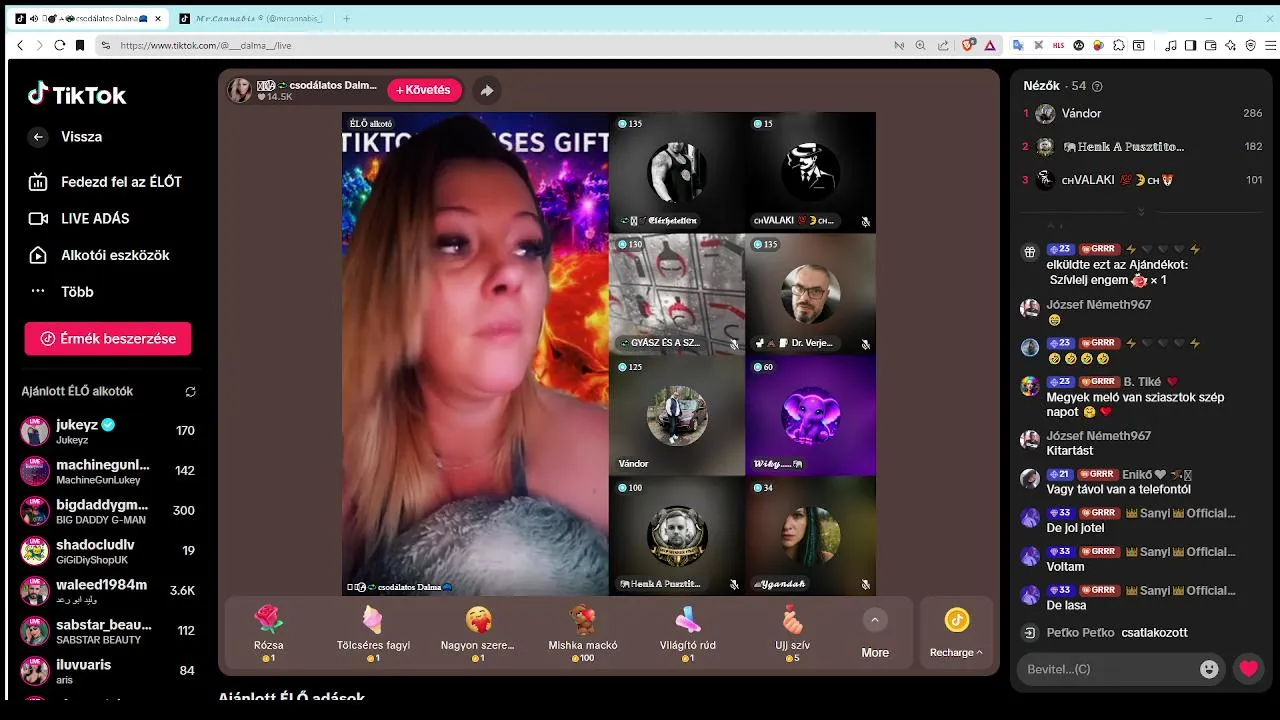1280x720 pixels.
Task: Refresh the Ajánlott ÉLŐ alkotók list
Action: [x=190, y=392]
